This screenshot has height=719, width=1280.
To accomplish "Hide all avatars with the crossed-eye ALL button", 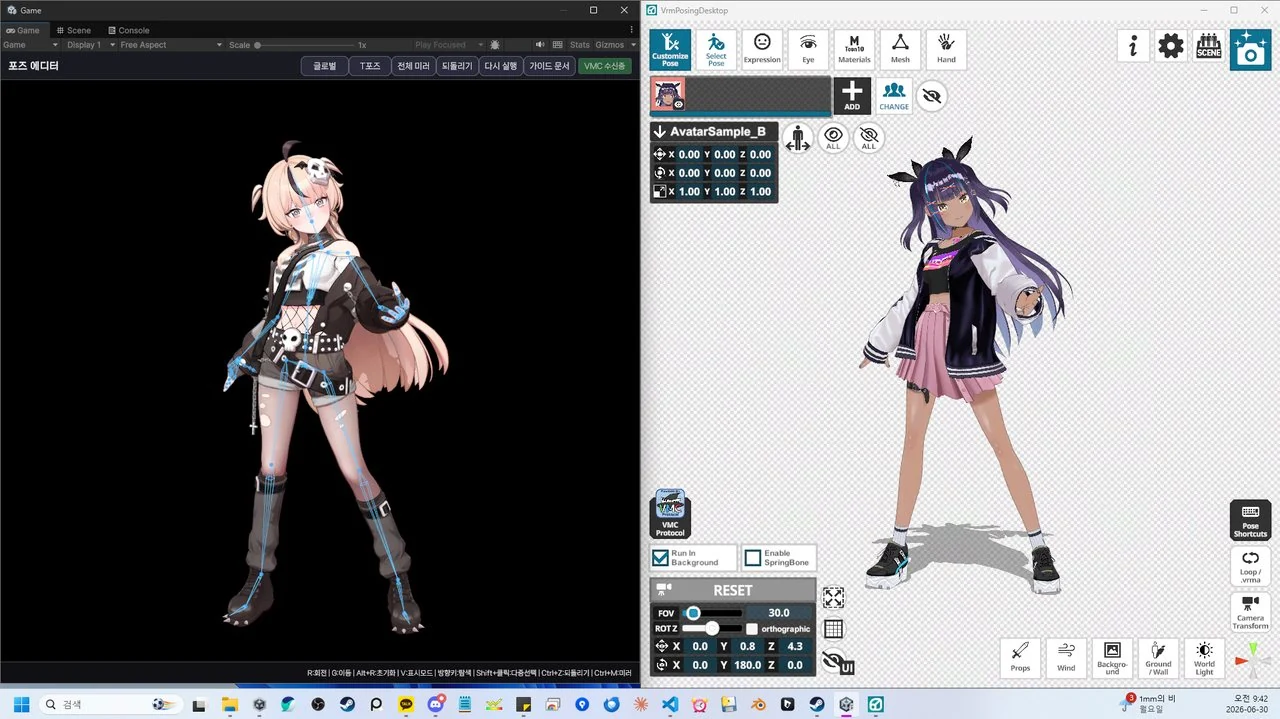I will coord(868,138).
